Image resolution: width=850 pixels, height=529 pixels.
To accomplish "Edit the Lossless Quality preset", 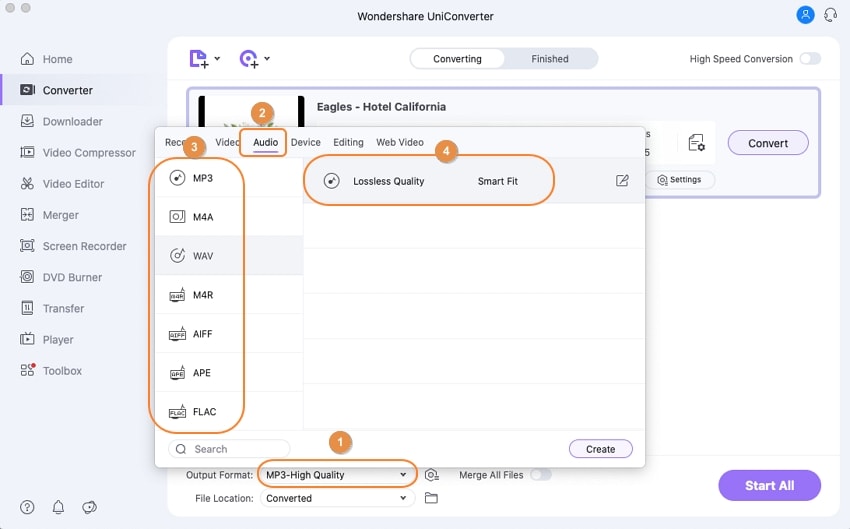I will [622, 181].
